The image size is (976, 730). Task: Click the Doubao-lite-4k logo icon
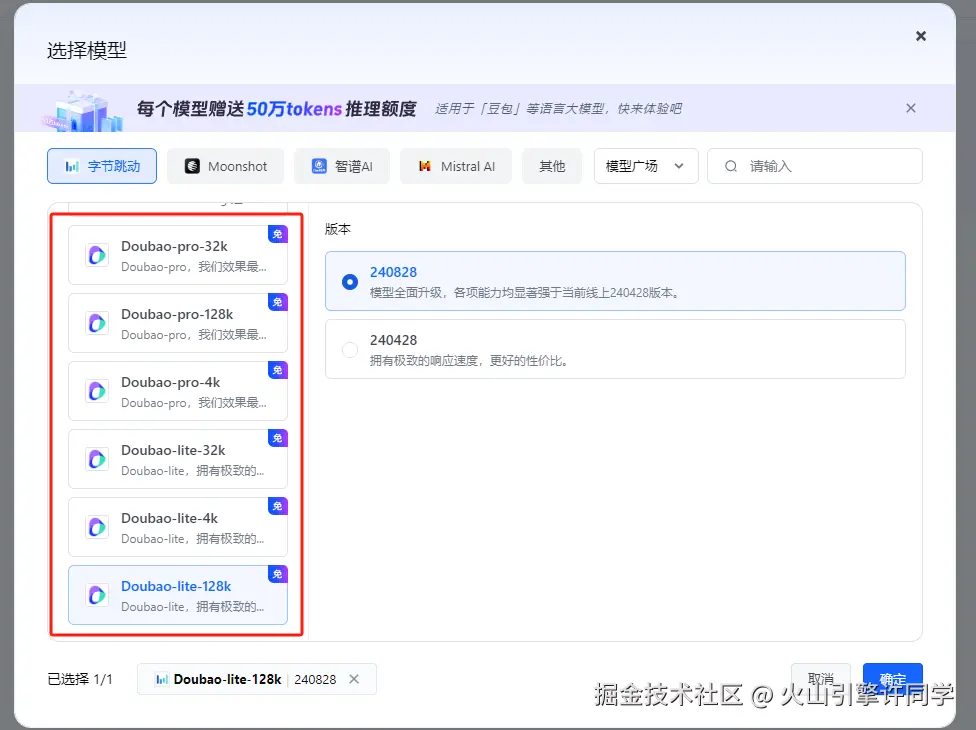tap(96, 527)
